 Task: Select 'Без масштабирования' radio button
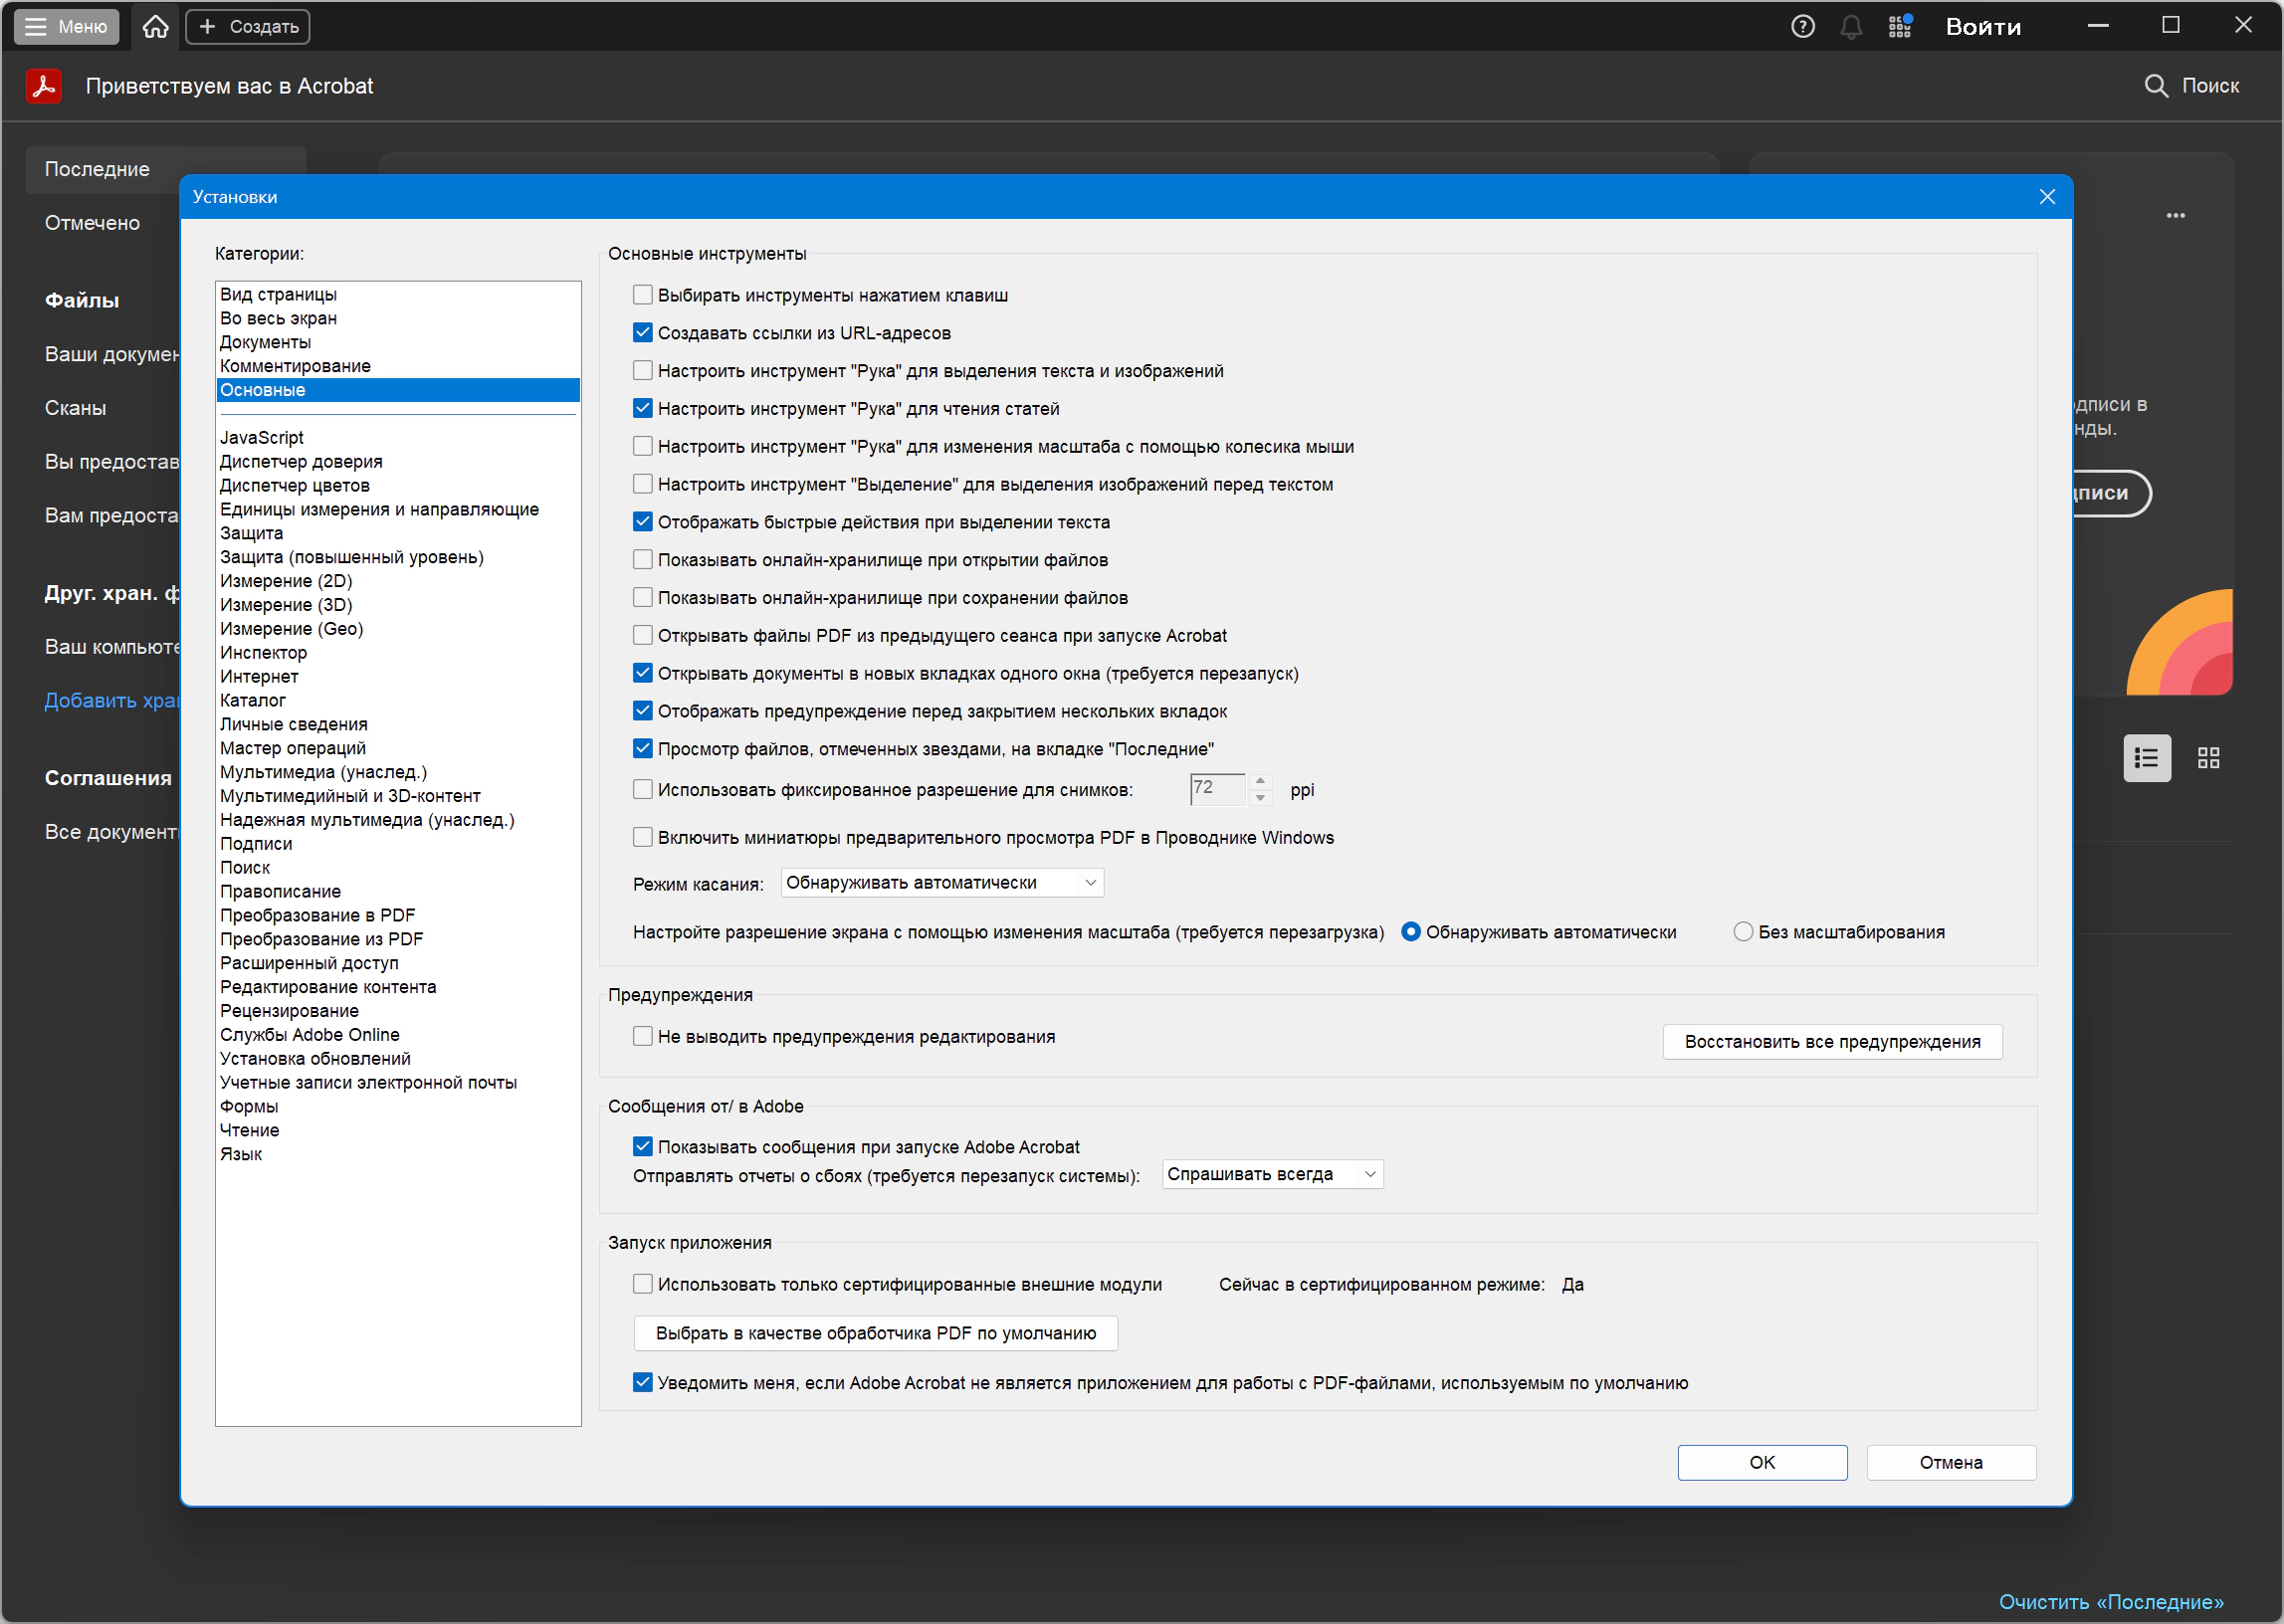click(1743, 932)
